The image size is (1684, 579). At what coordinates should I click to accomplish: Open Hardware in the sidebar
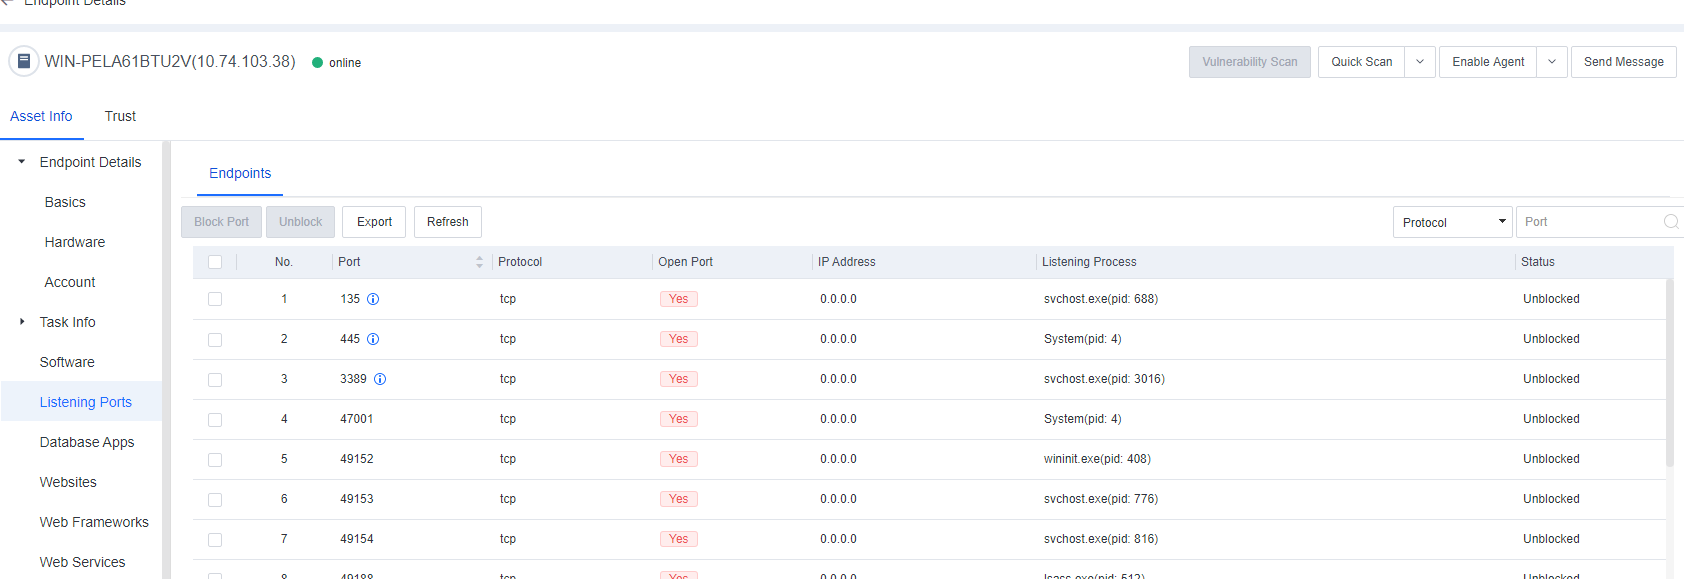click(75, 242)
